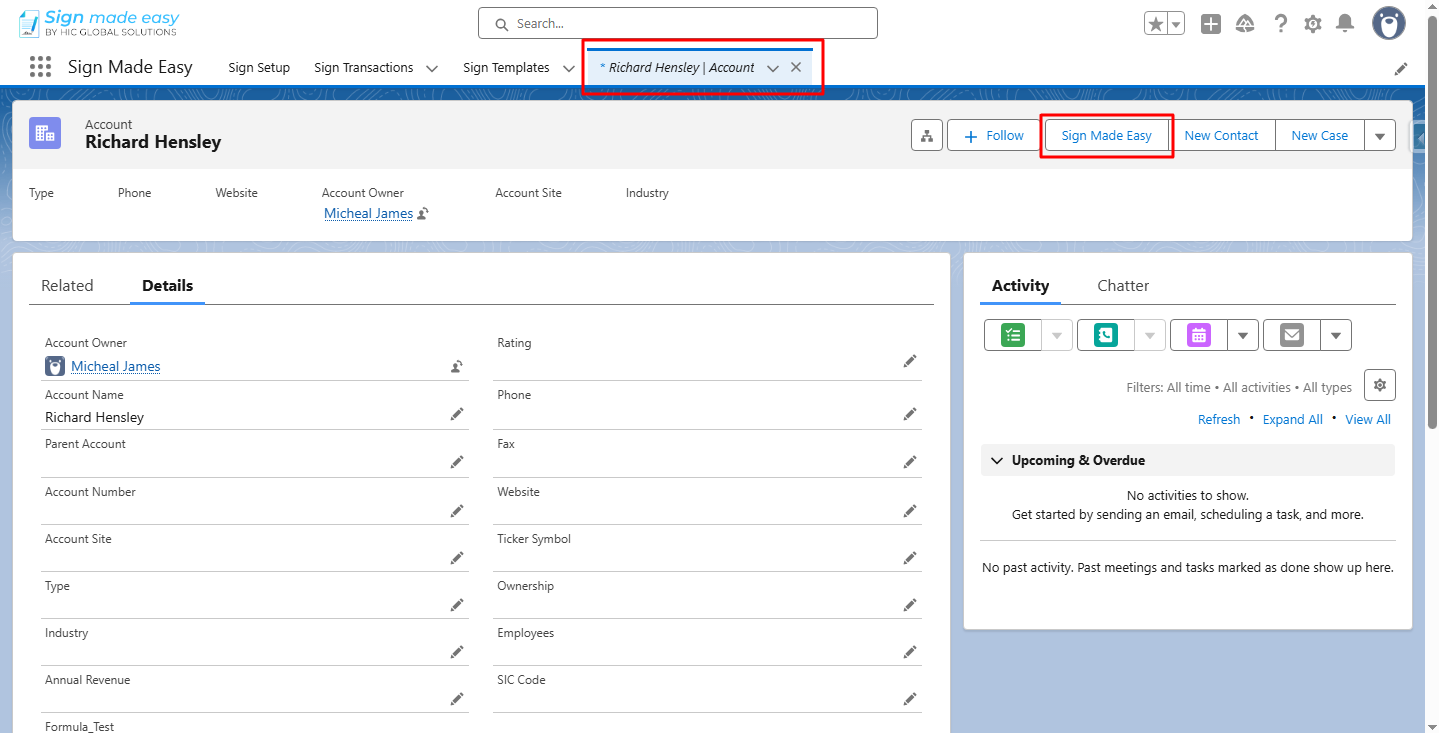This screenshot has height=733, width=1439.
Task: Open the activity timeline settings gear
Action: [1379, 384]
